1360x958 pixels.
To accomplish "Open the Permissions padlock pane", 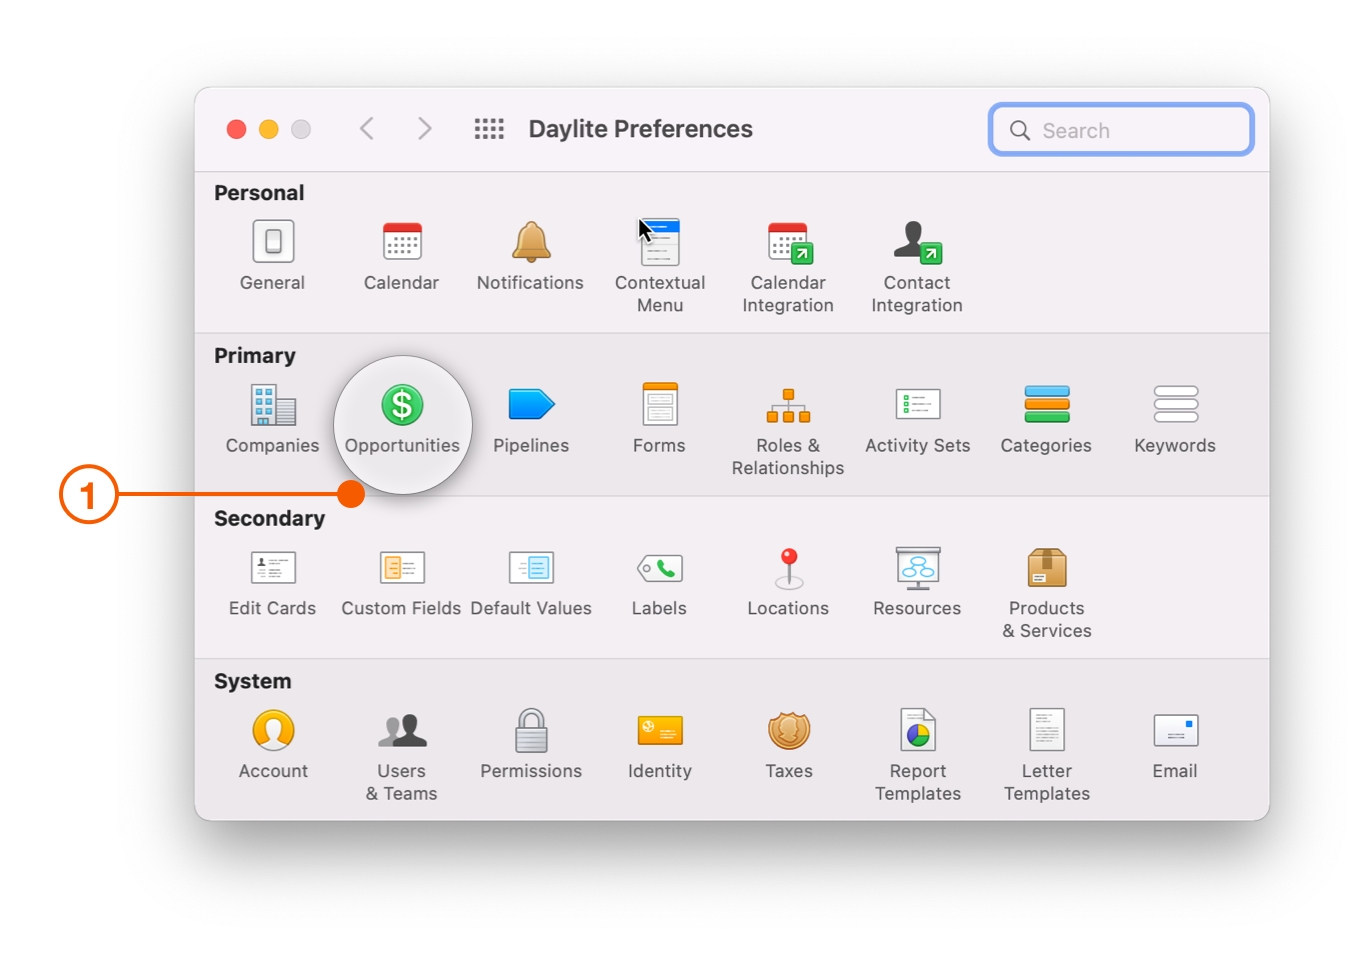I will tap(530, 732).
